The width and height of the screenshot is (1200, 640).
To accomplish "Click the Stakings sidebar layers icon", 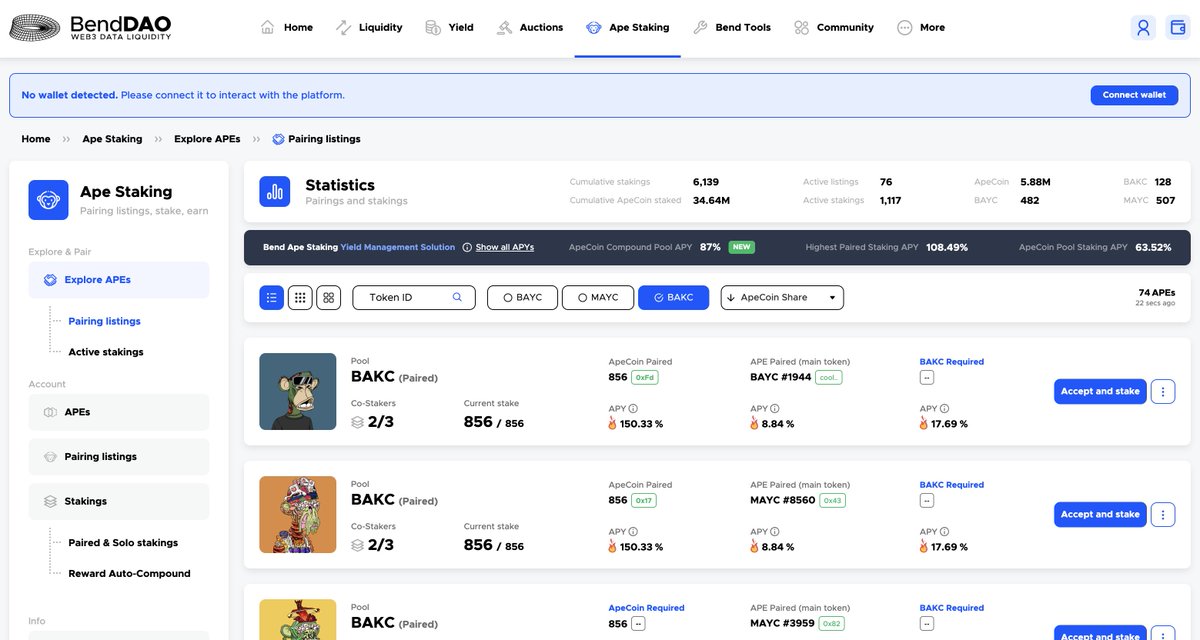I will pos(50,501).
